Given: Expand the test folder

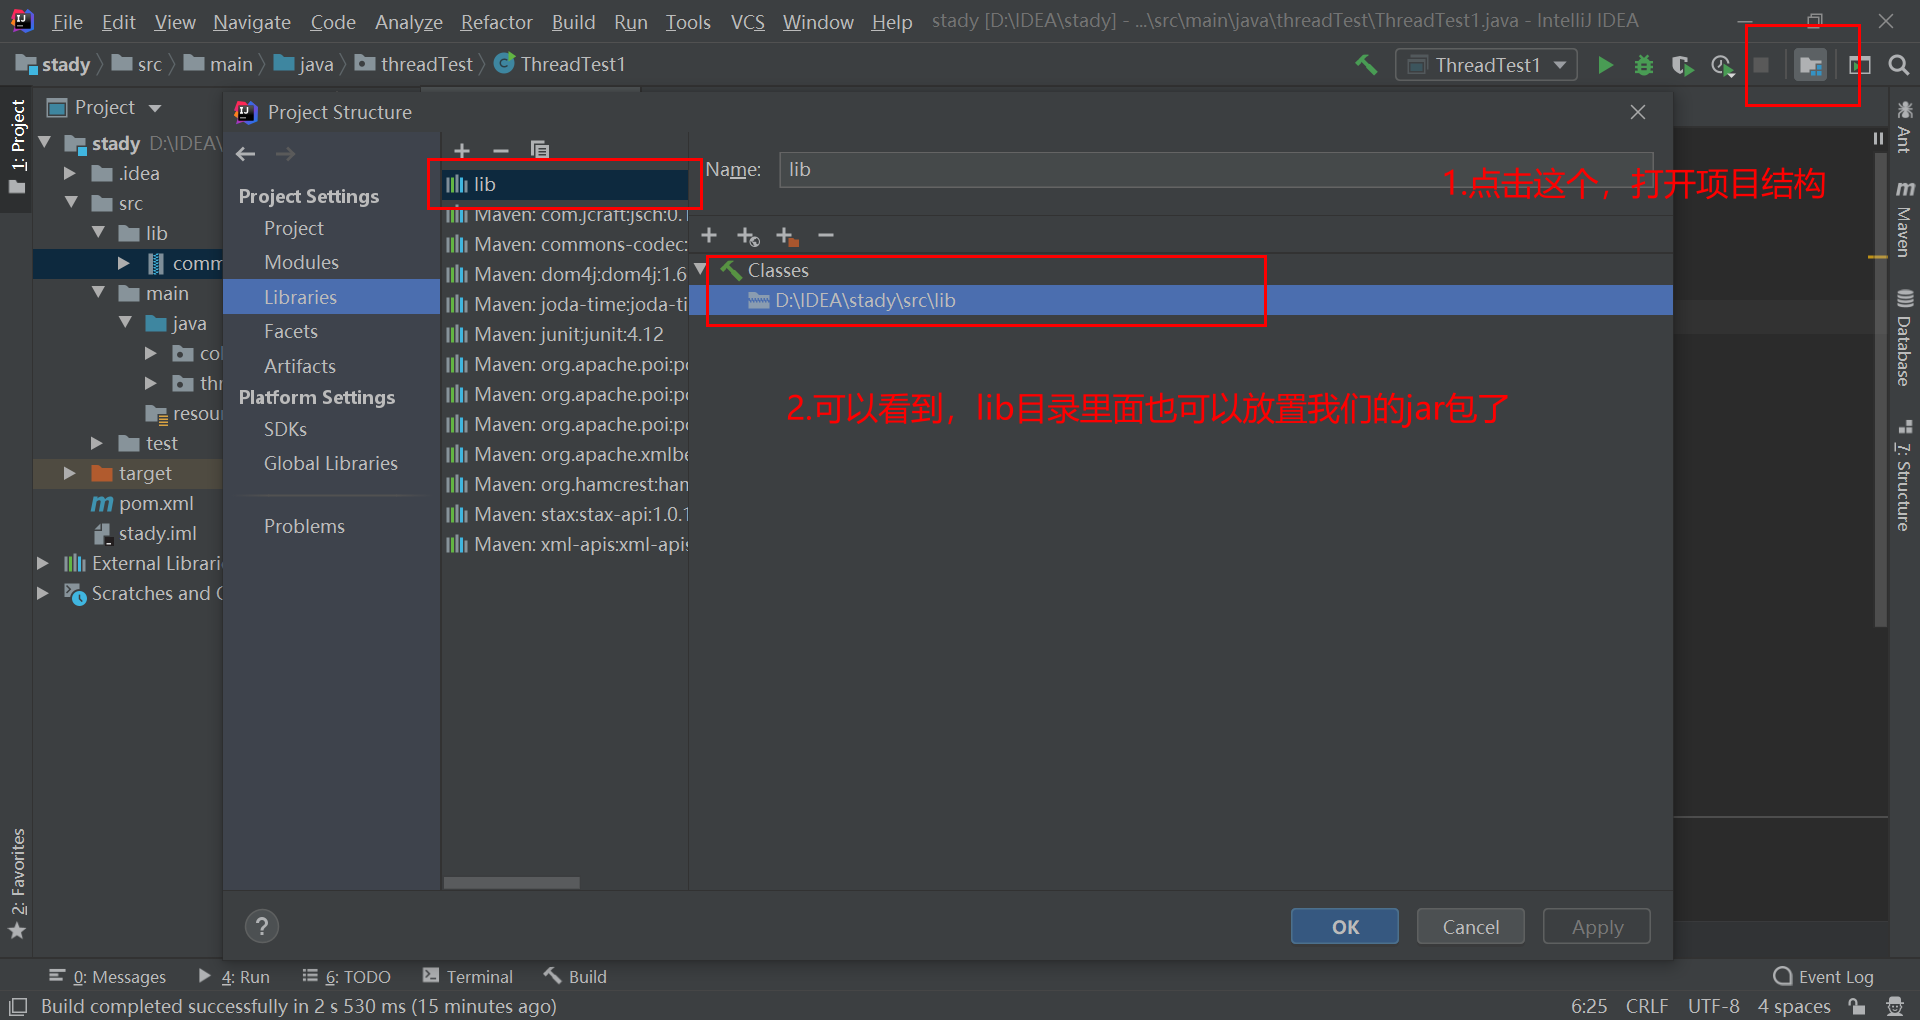Looking at the screenshot, I should [x=97, y=443].
